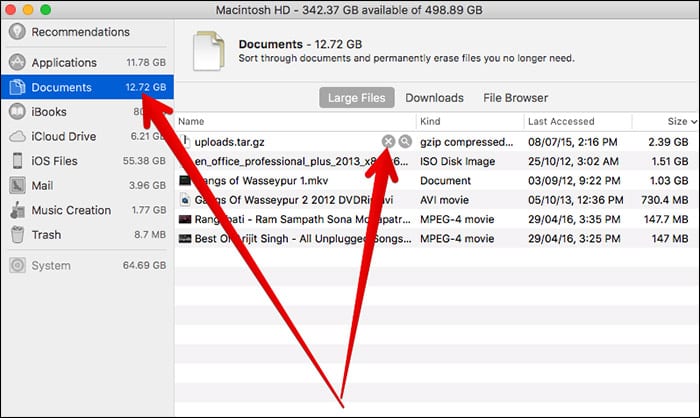
Task: Click the 730.4 MB size value
Action: point(664,200)
